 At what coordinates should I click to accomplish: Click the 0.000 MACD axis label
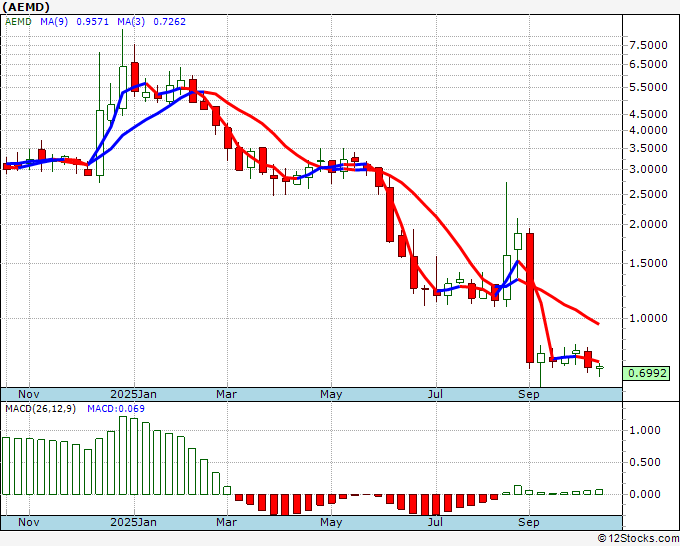point(645,494)
